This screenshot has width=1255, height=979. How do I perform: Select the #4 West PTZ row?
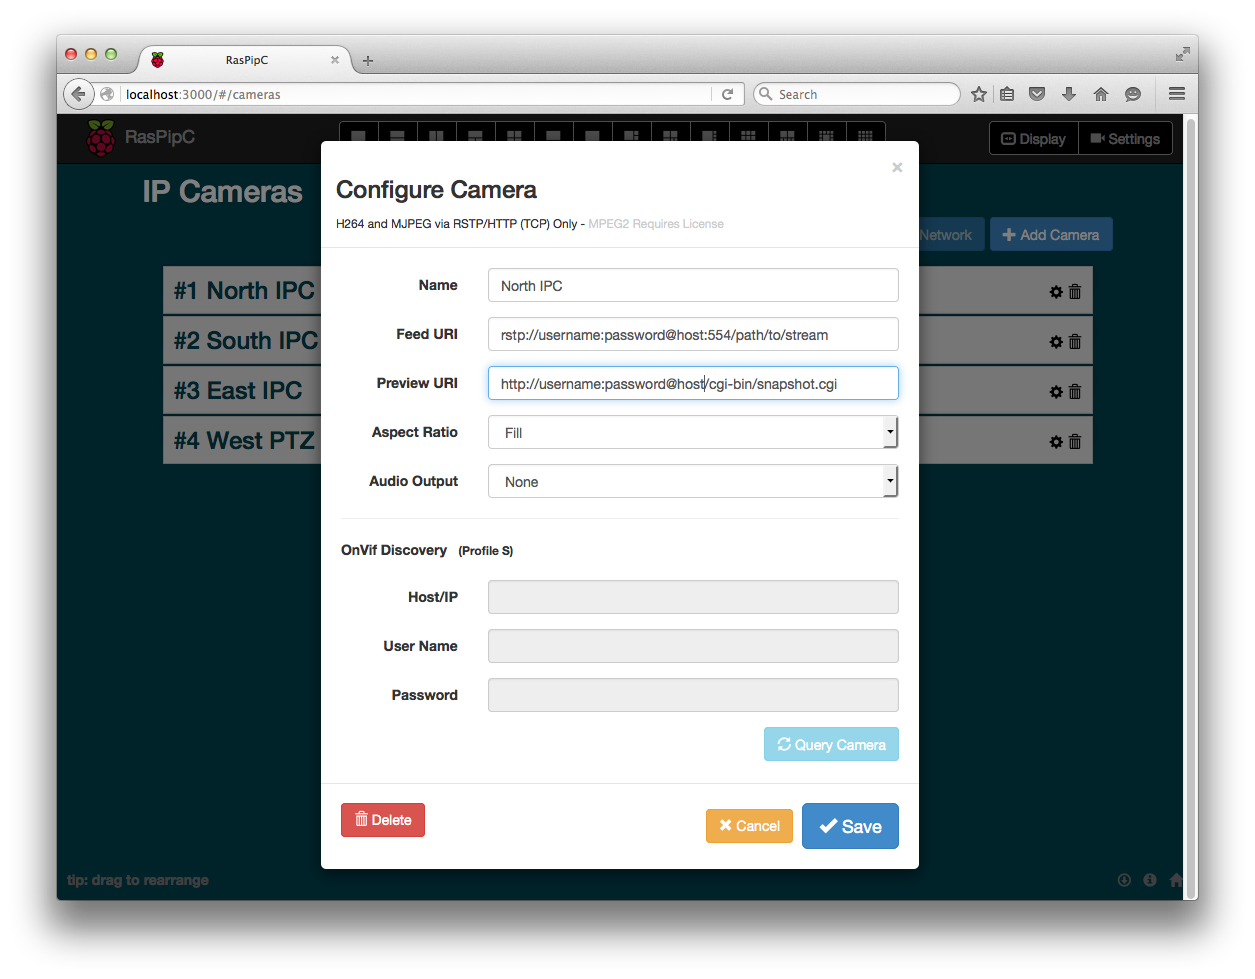(x=628, y=440)
